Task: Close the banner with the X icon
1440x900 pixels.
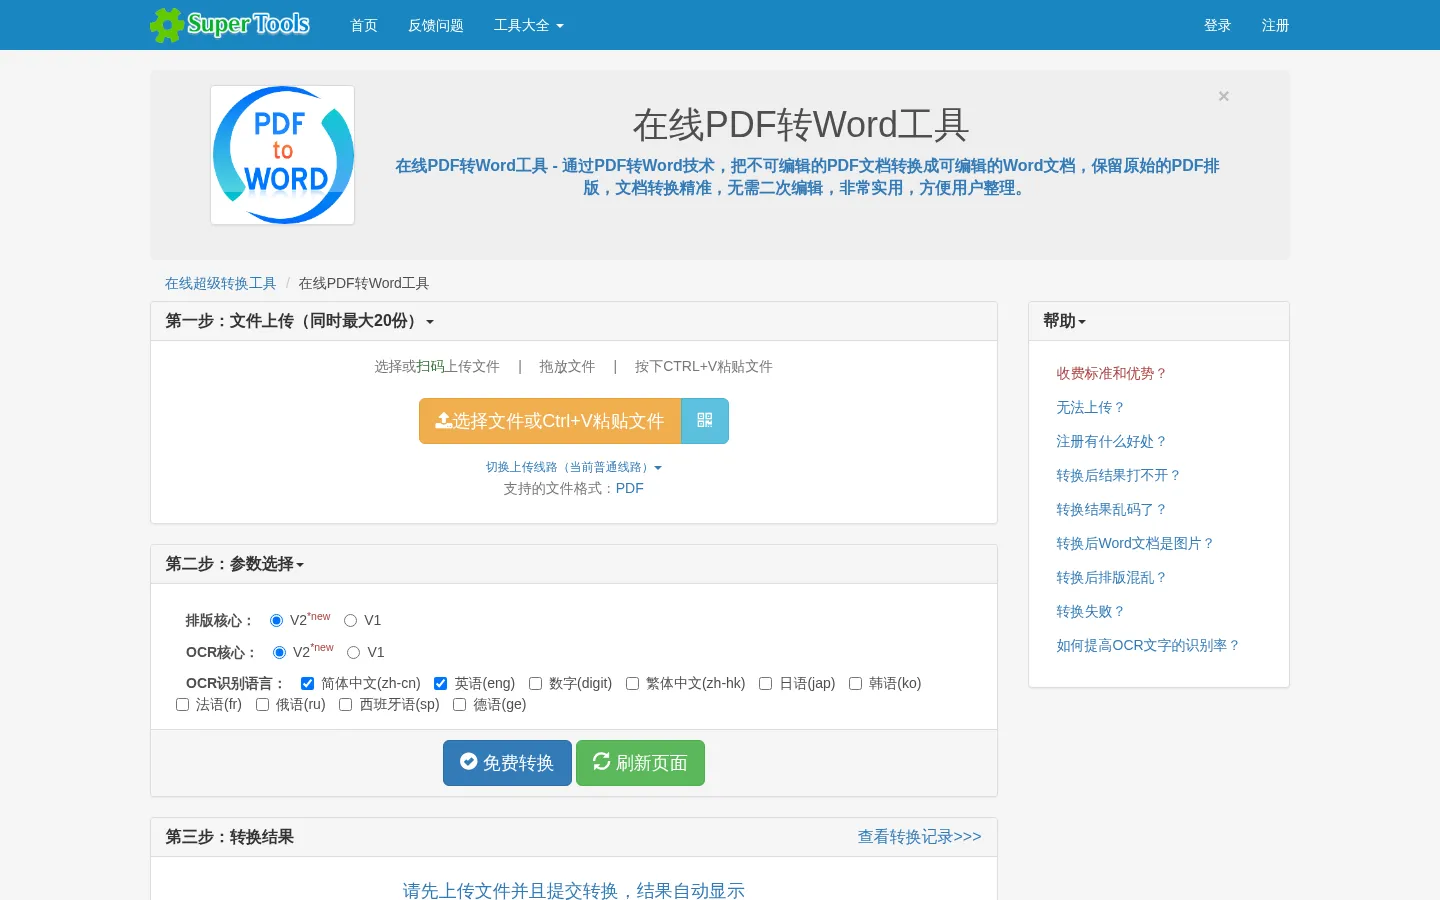Action: pyautogui.click(x=1223, y=96)
